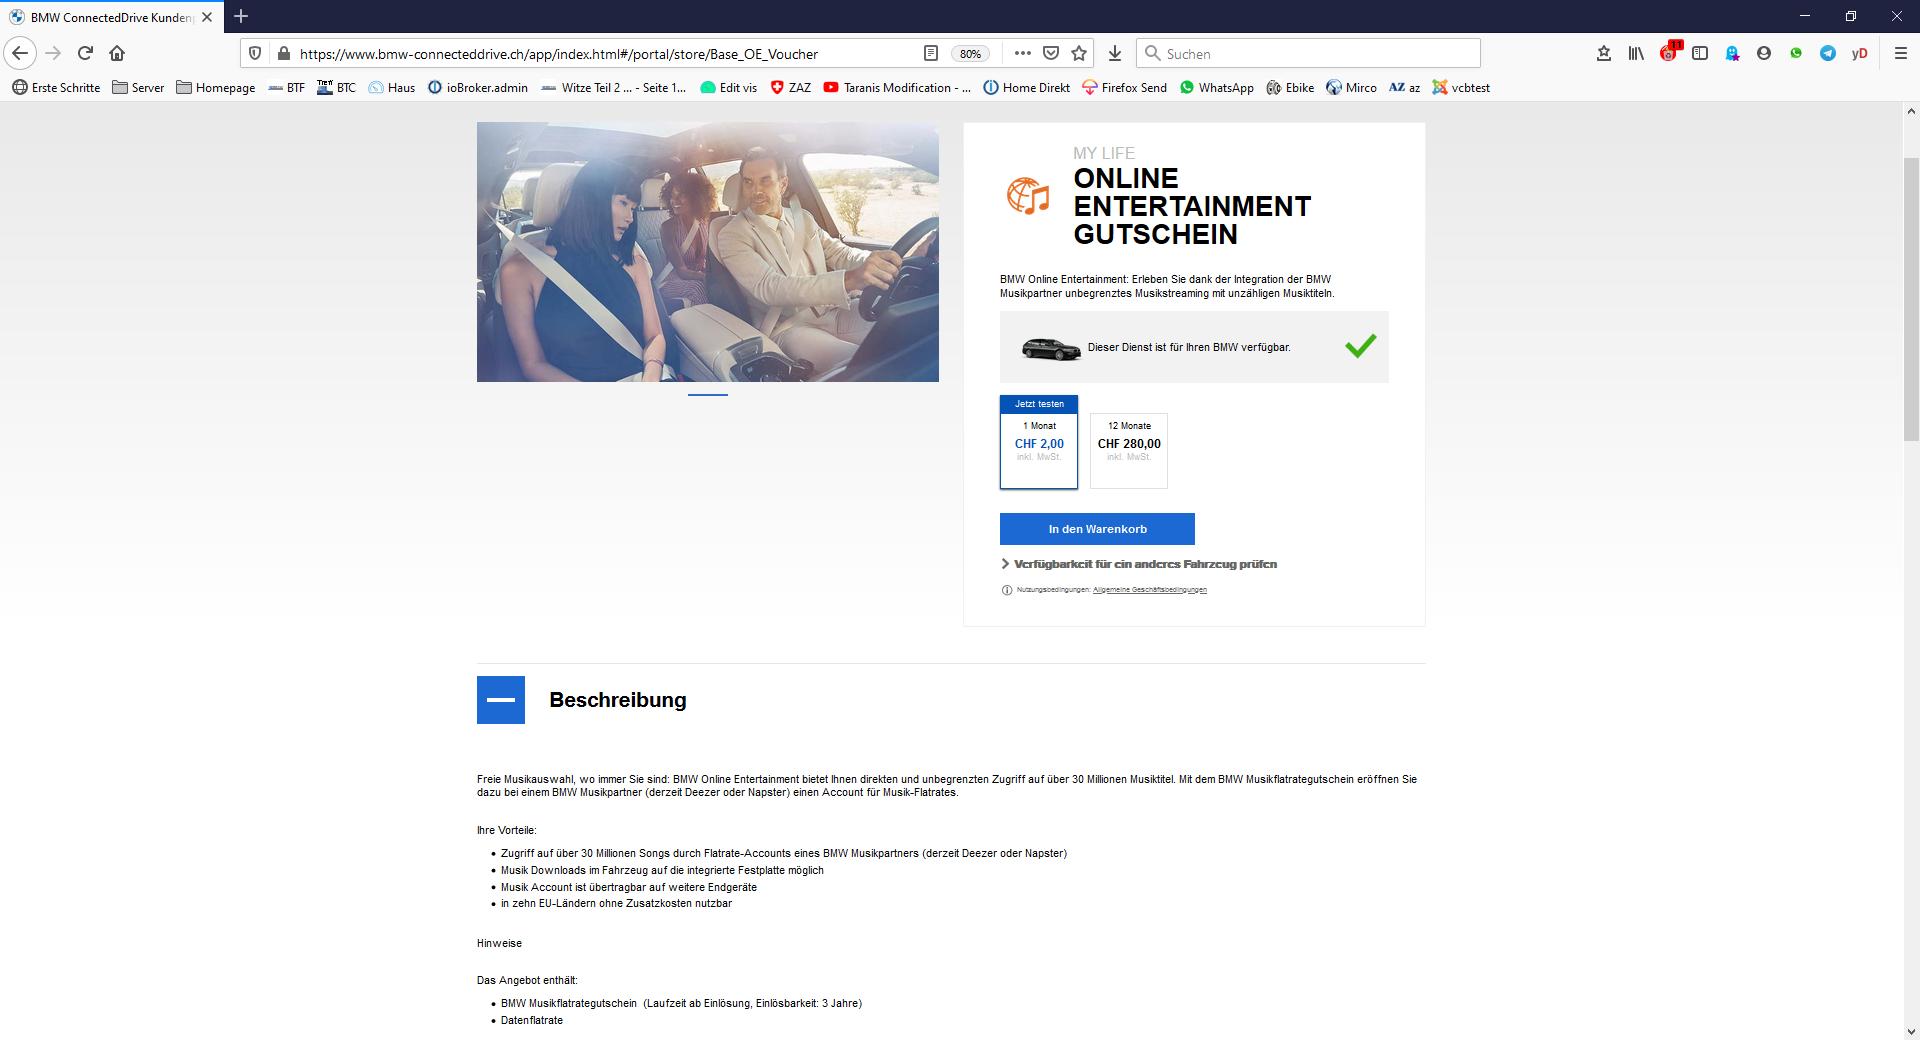Toggle reader view for this page
Screen dimensions: 1920x1040
click(930, 53)
